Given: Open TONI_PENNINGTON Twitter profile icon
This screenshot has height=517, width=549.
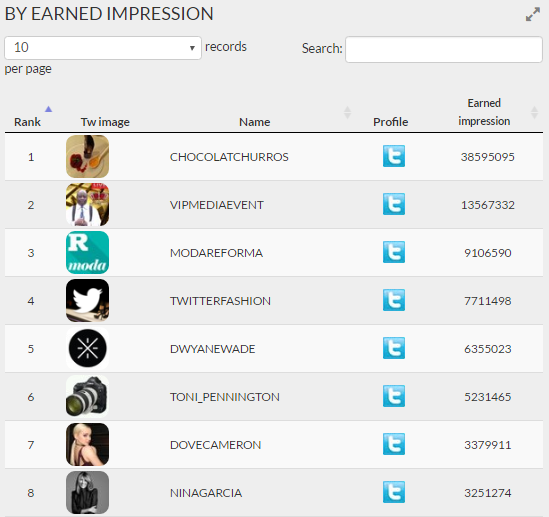Looking at the screenshot, I should 394,396.
